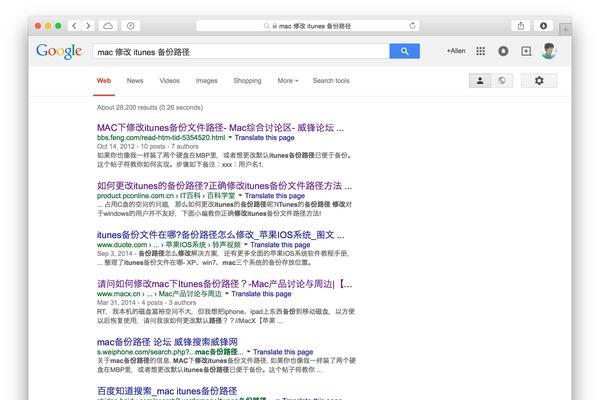This screenshot has width=600, height=400.
Task: Open account profile avatar
Action: tap(549, 51)
